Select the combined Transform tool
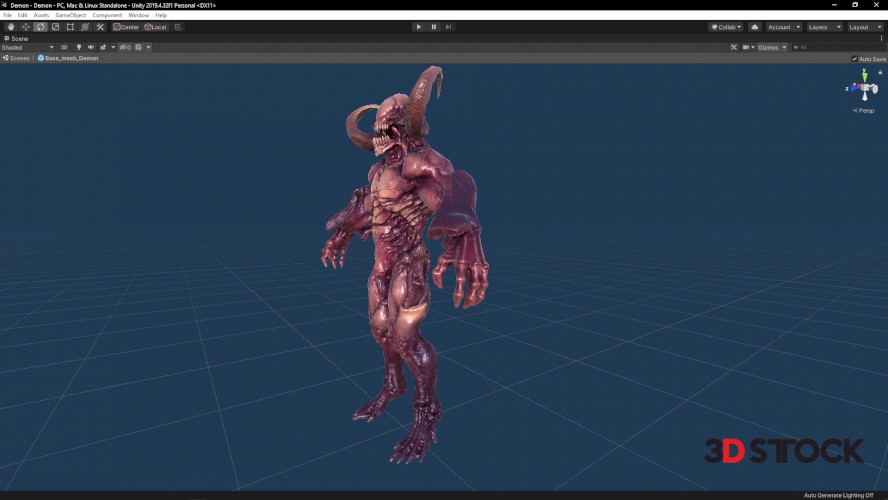Viewport: 888px width, 500px height. pyautogui.click(x=85, y=27)
